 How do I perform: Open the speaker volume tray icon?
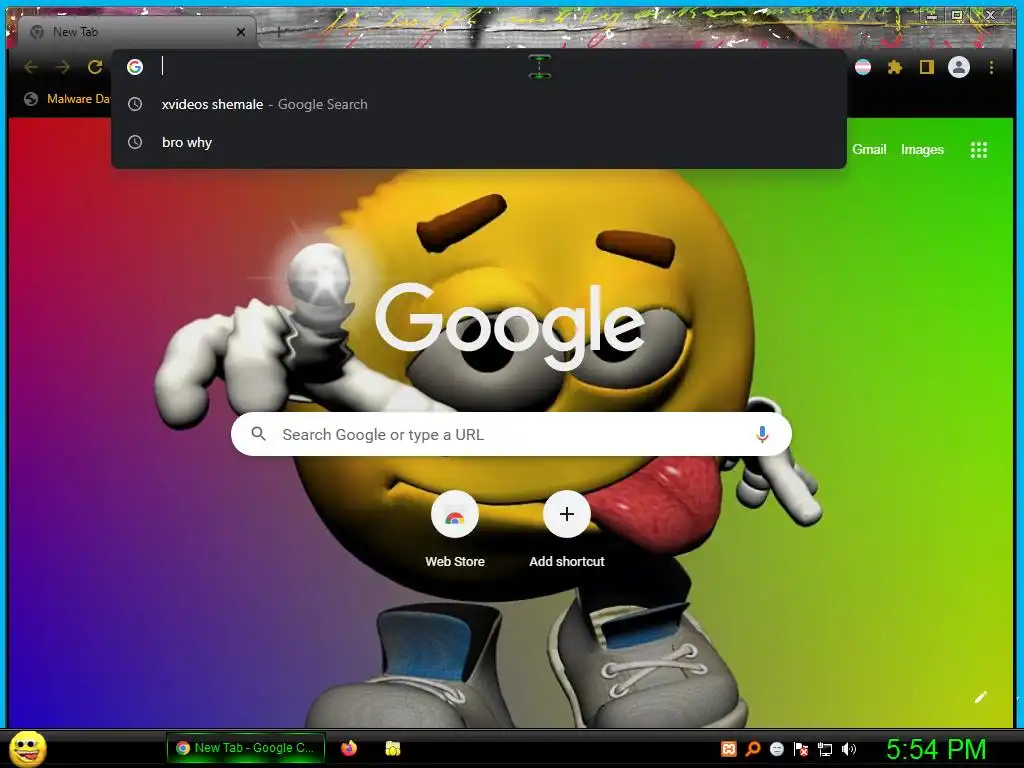[848, 749]
